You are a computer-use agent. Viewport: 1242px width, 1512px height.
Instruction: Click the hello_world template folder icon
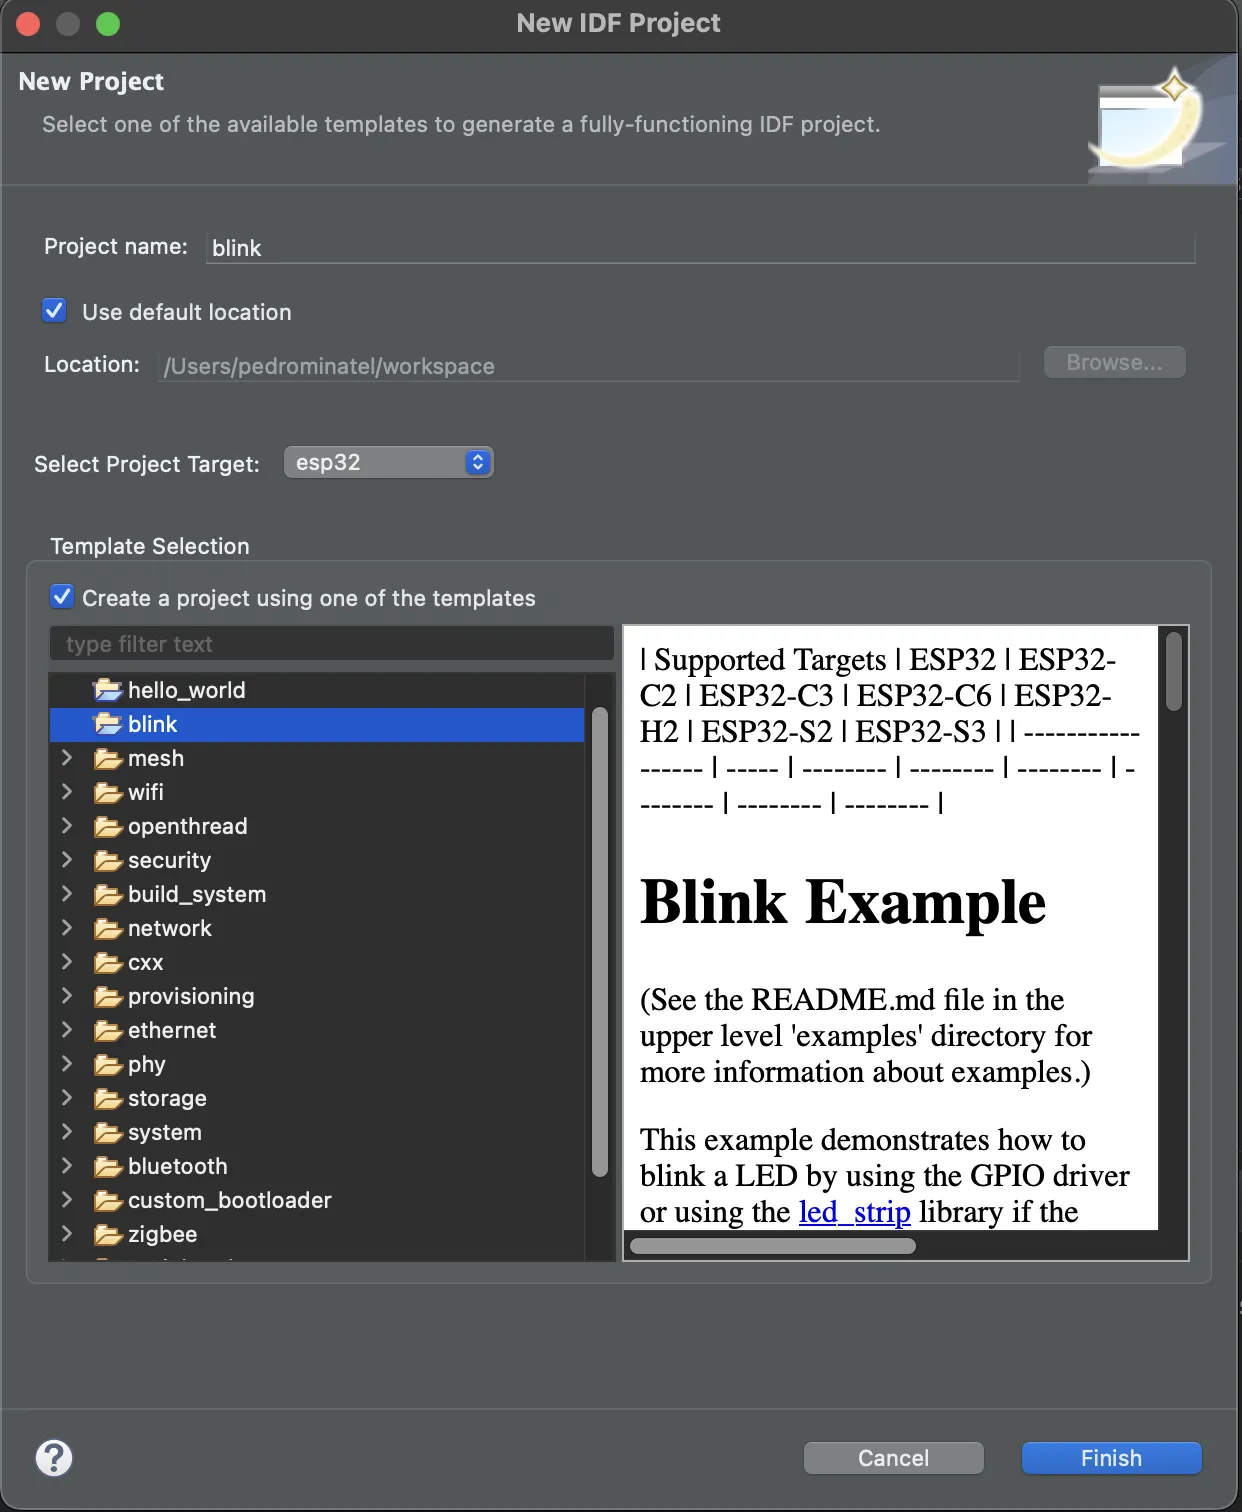point(107,690)
